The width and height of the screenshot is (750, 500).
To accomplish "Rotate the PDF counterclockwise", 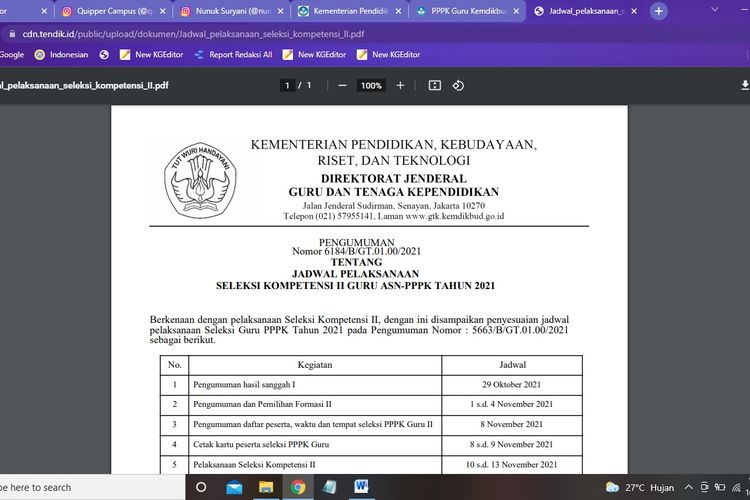I will [458, 86].
